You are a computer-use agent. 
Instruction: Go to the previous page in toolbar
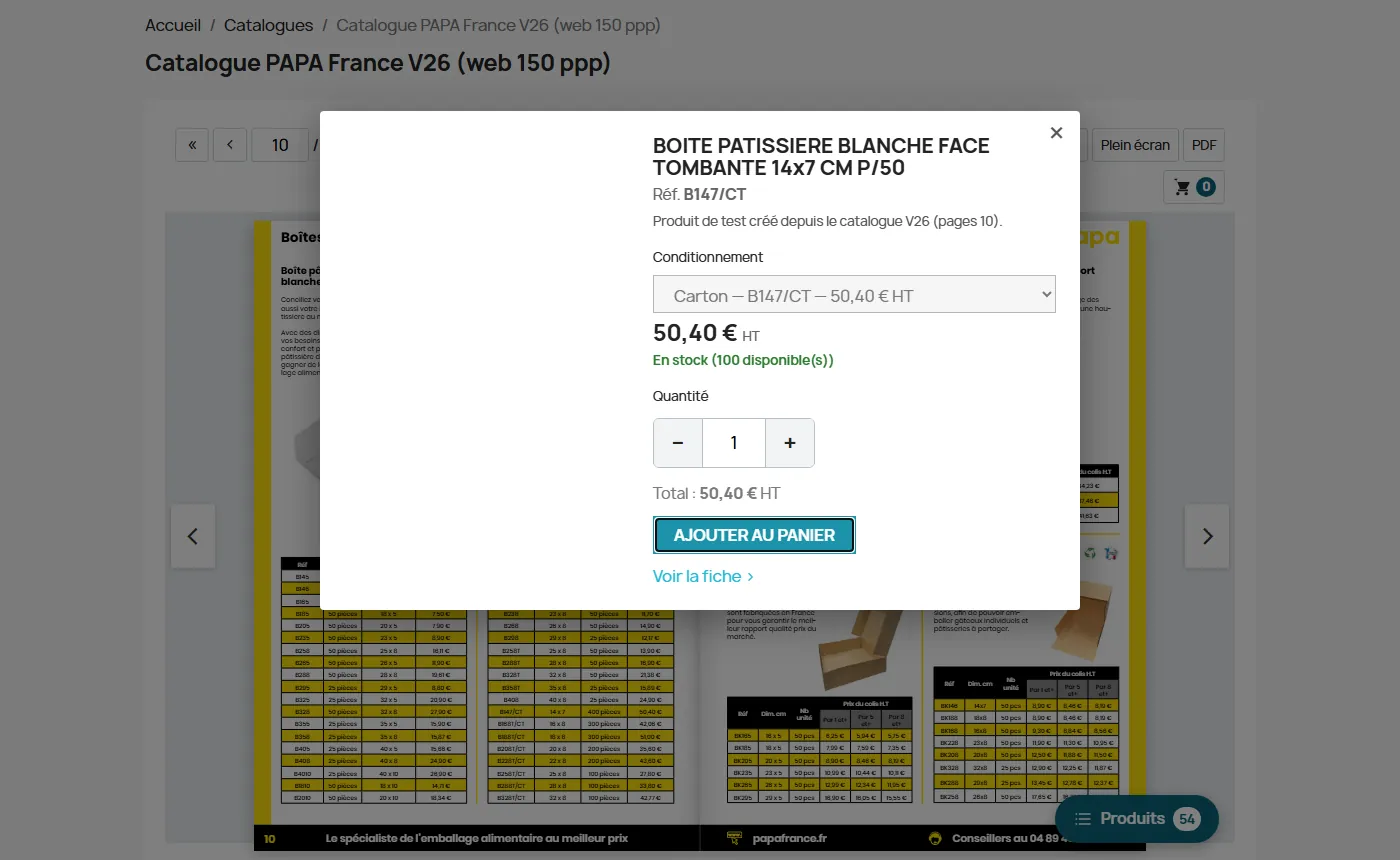click(230, 145)
